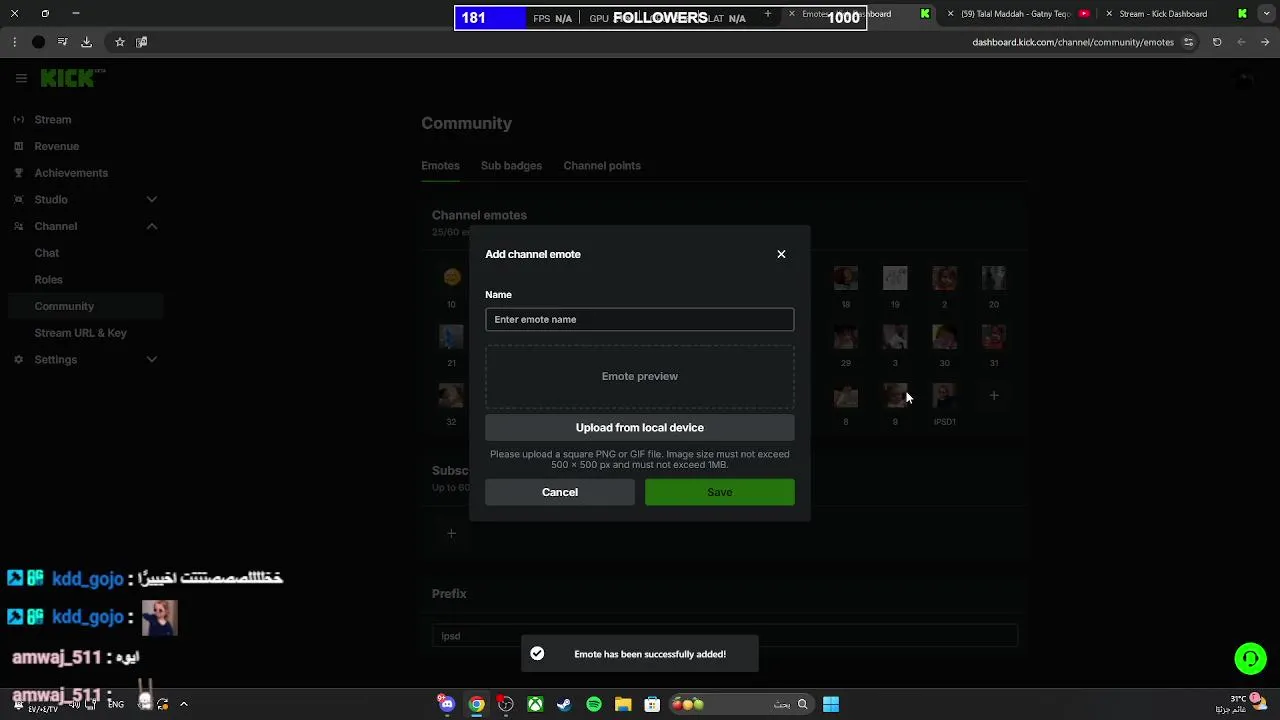Click the Settings gear icon

(x=18, y=359)
